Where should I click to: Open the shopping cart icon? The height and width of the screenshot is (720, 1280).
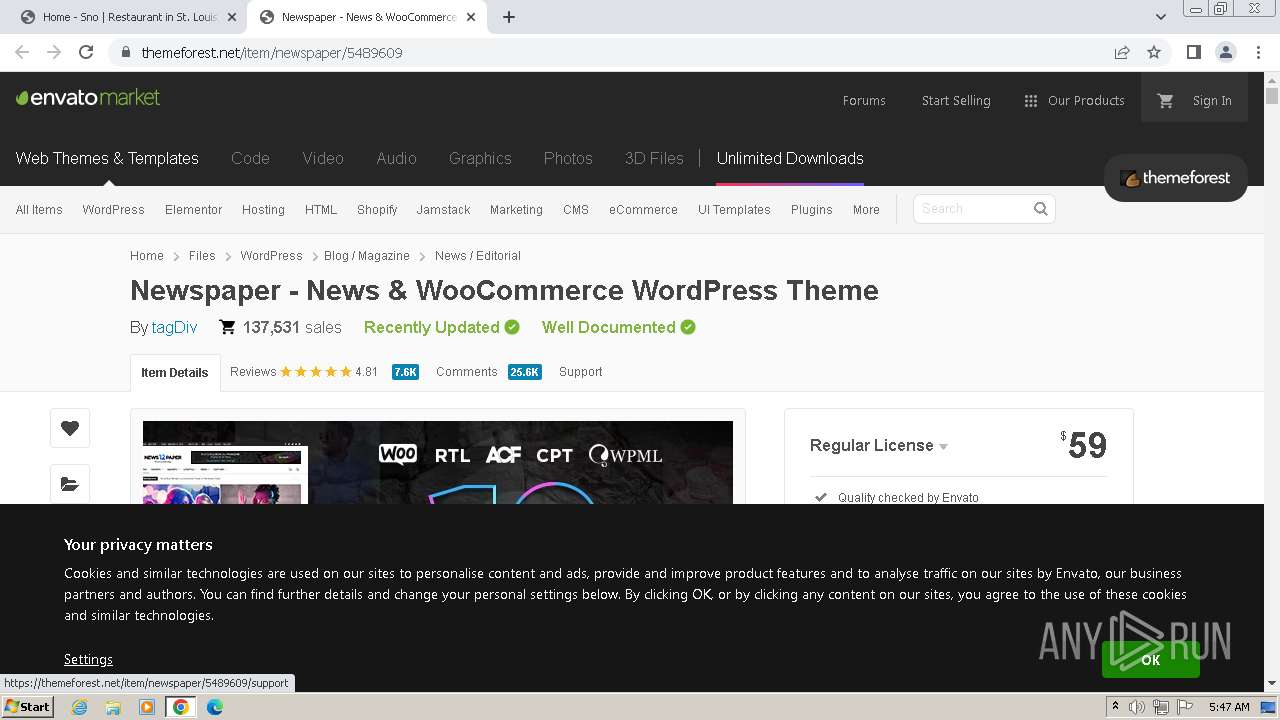tap(1165, 101)
